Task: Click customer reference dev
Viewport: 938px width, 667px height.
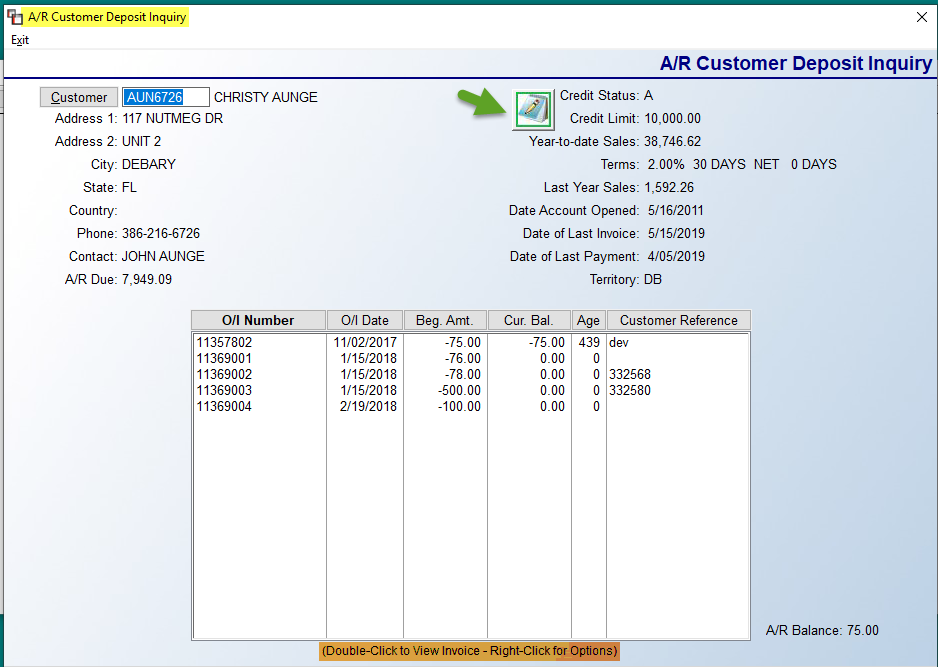Action: (619, 342)
